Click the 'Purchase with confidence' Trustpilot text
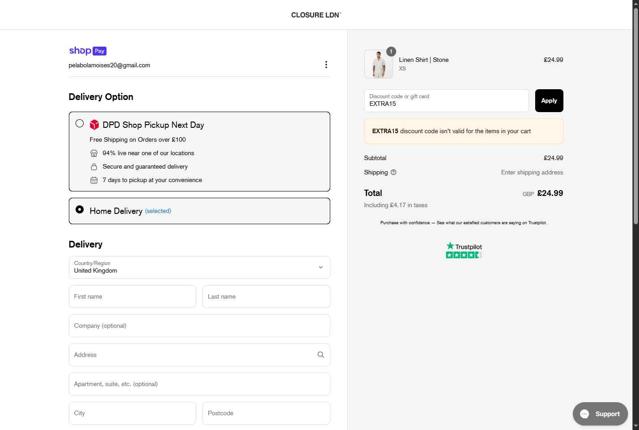The image size is (639, 430). click(x=463, y=223)
